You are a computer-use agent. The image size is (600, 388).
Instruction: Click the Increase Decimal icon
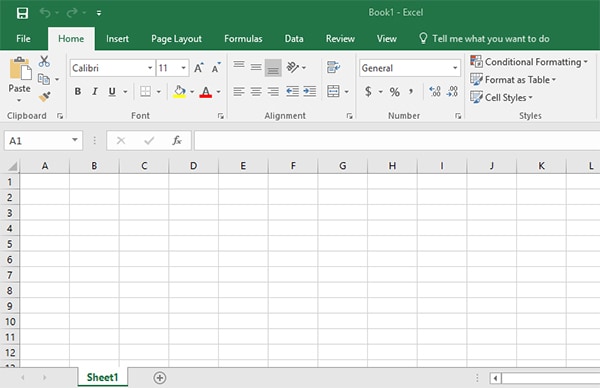[x=435, y=91]
